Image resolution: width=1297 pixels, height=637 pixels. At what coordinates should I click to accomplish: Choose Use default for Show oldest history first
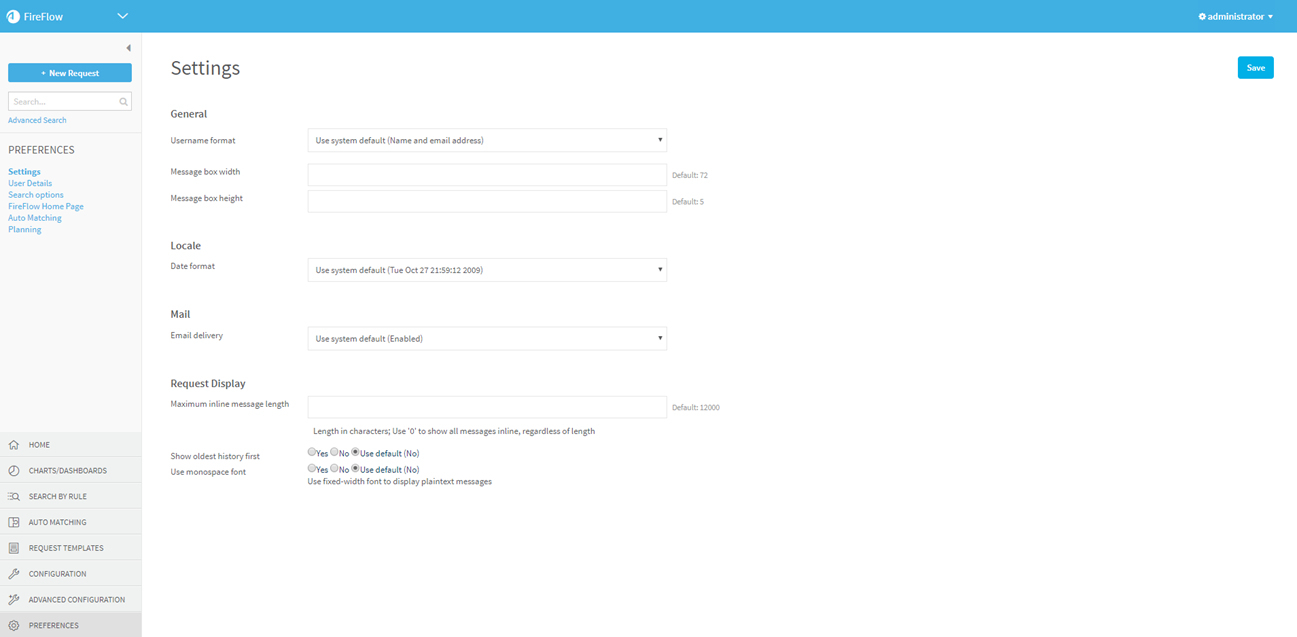click(x=355, y=452)
